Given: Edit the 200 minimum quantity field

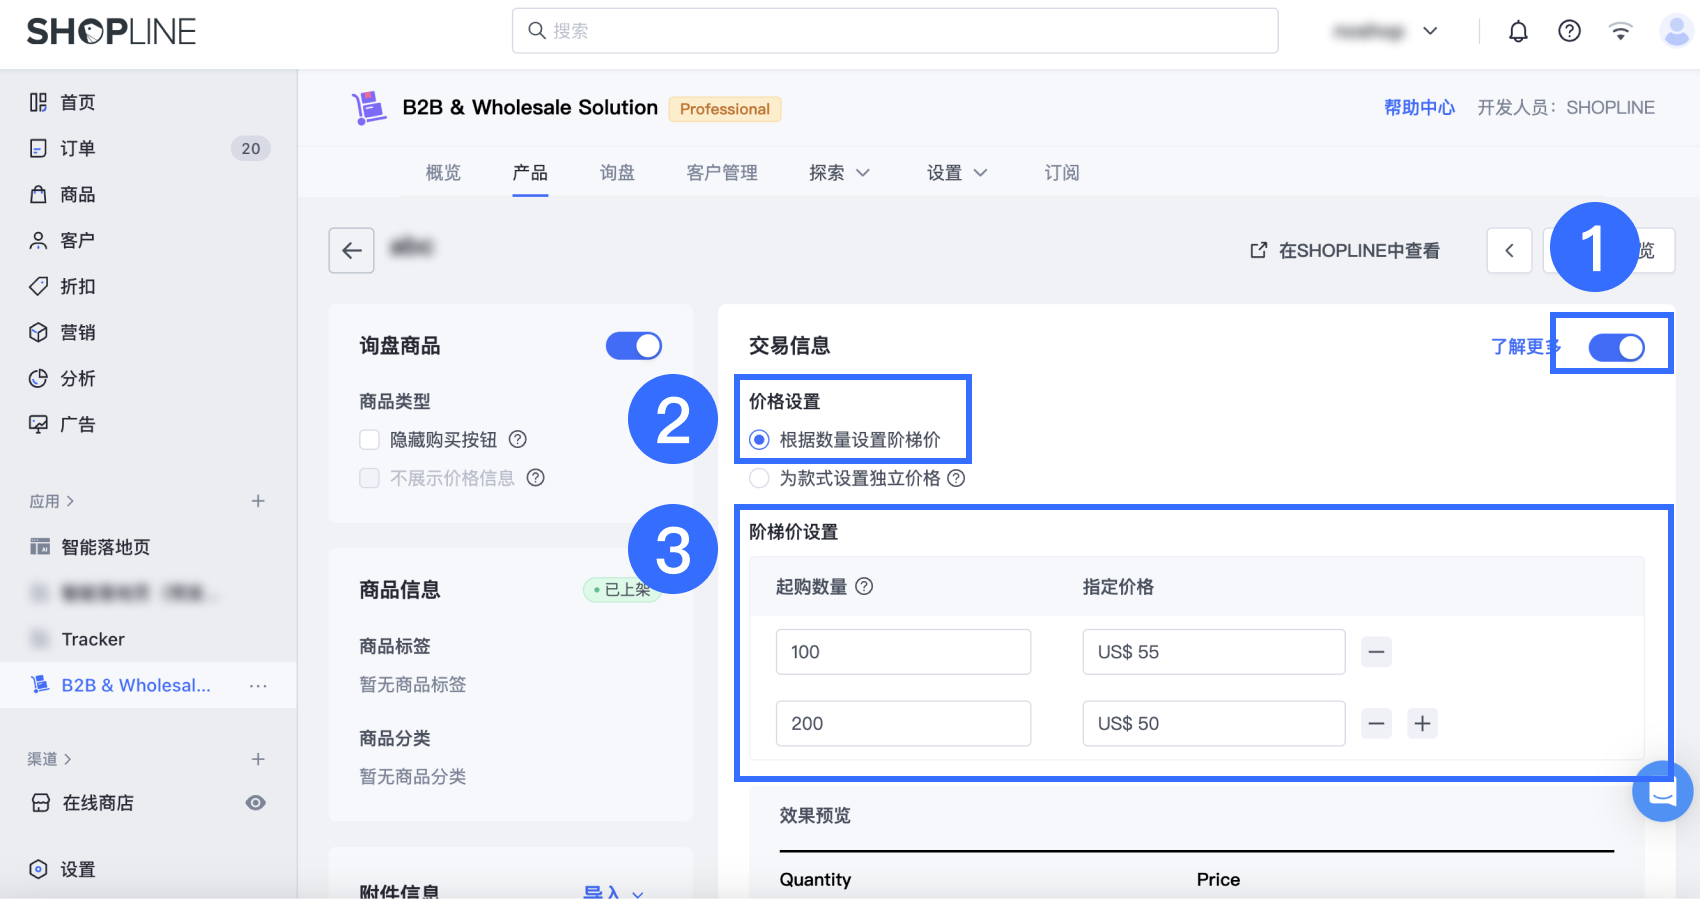Looking at the screenshot, I should pyautogui.click(x=903, y=723).
